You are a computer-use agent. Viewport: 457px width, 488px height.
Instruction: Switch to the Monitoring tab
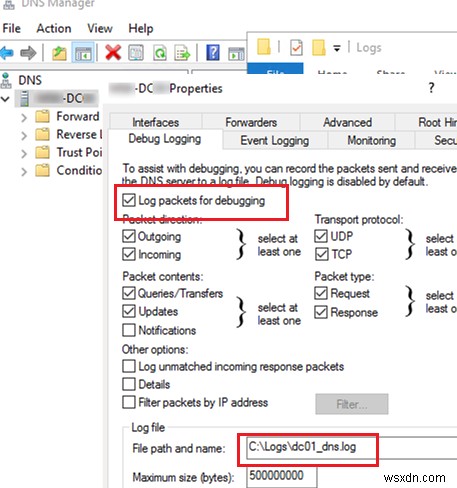pyautogui.click(x=371, y=140)
